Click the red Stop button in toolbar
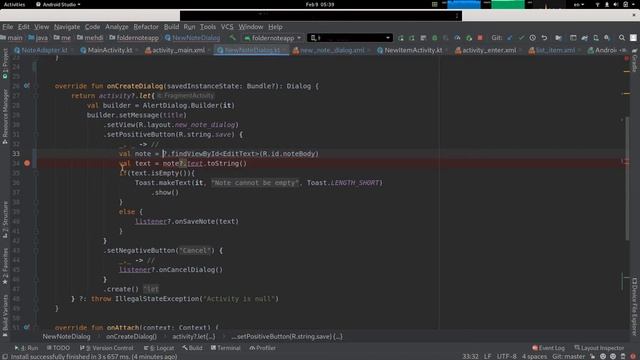The height and width of the screenshot is (360, 640). (480, 38)
